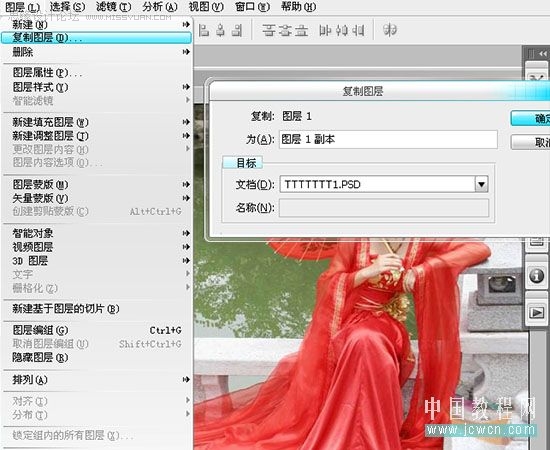Expand the 删除 submenu
This screenshot has height=450, width=550.
coord(96,52)
